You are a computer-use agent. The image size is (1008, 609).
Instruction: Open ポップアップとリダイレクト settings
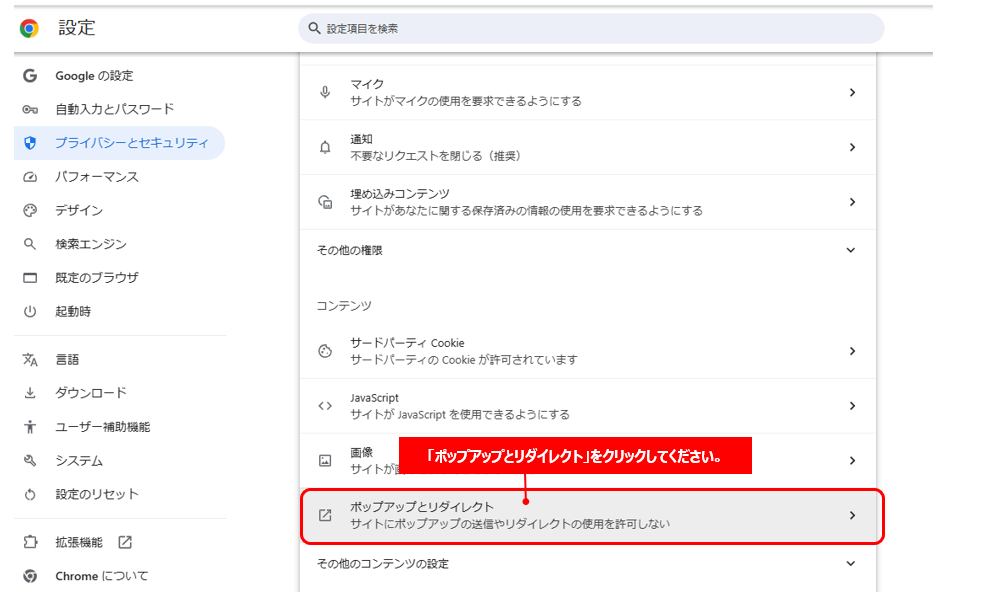(x=588, y=516)
